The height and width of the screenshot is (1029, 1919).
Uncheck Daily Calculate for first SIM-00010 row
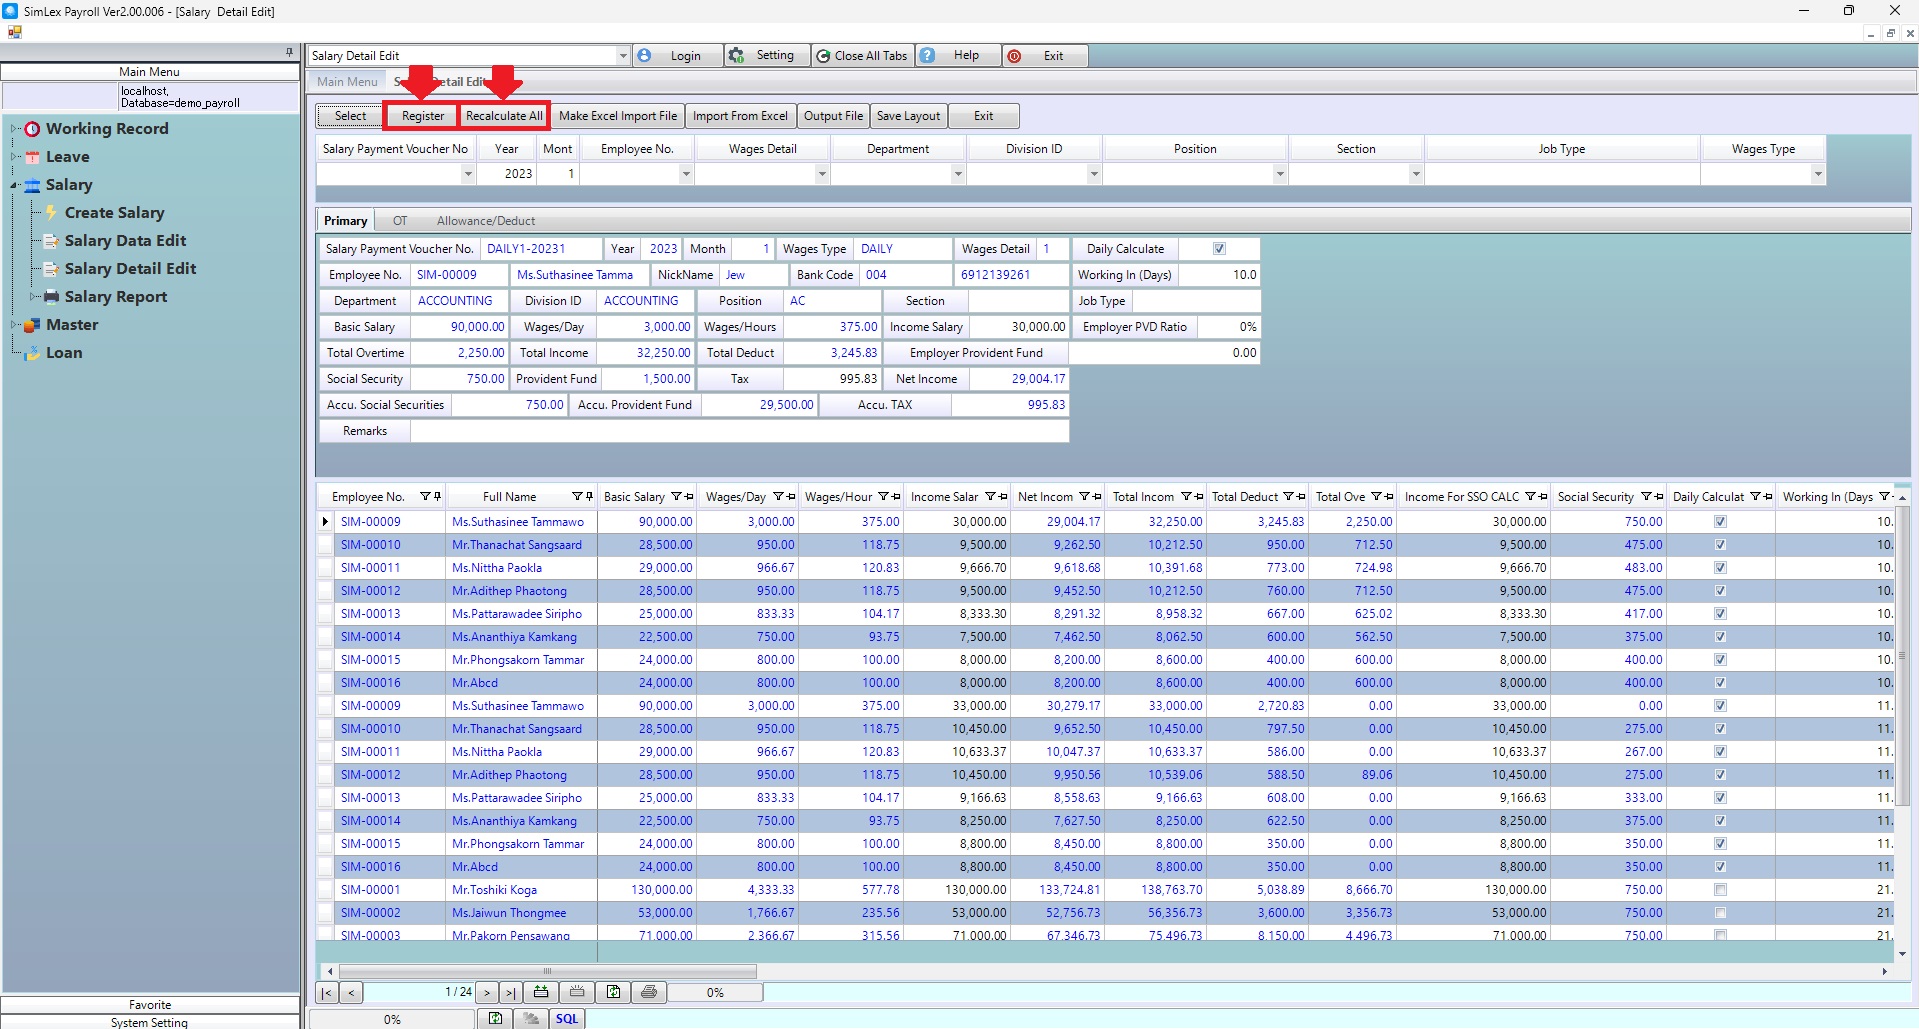(1720, 545)
